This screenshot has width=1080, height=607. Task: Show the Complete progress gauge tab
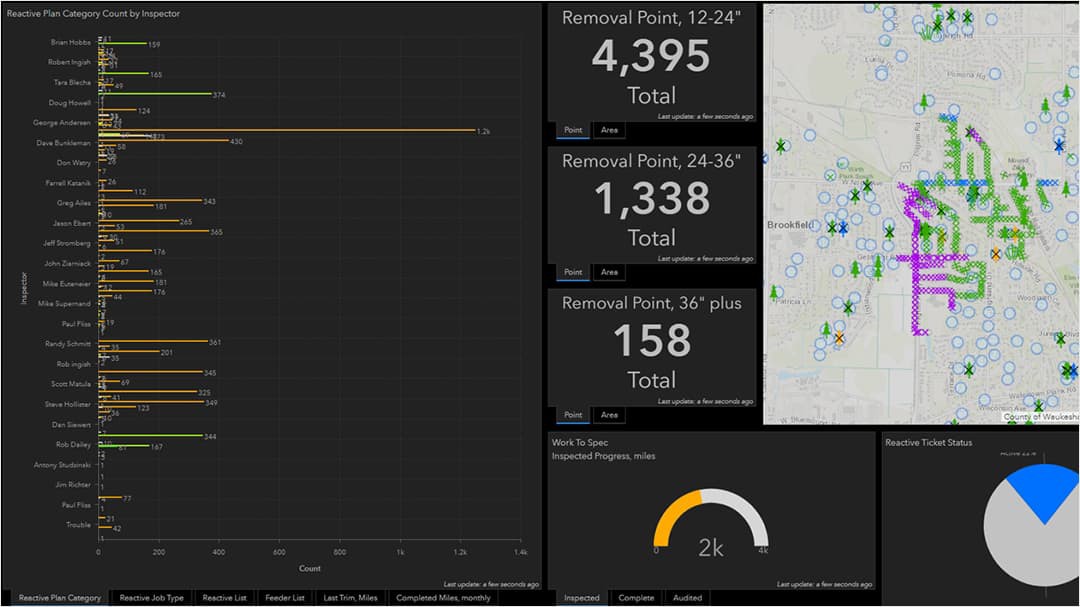(x=636, y=597)
